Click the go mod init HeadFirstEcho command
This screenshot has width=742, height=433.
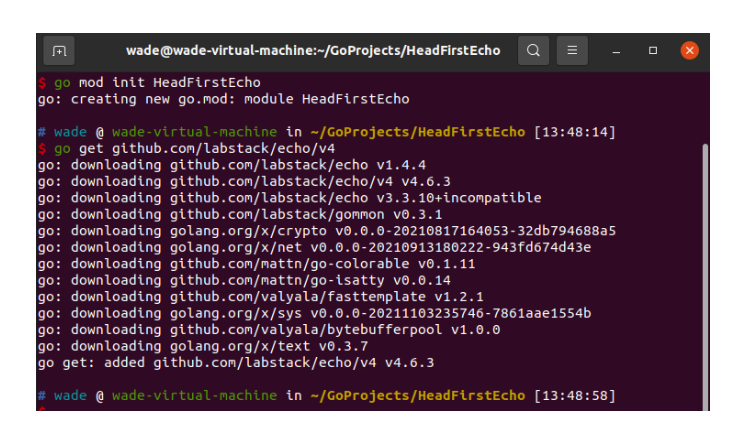click(x=157, y=82)
